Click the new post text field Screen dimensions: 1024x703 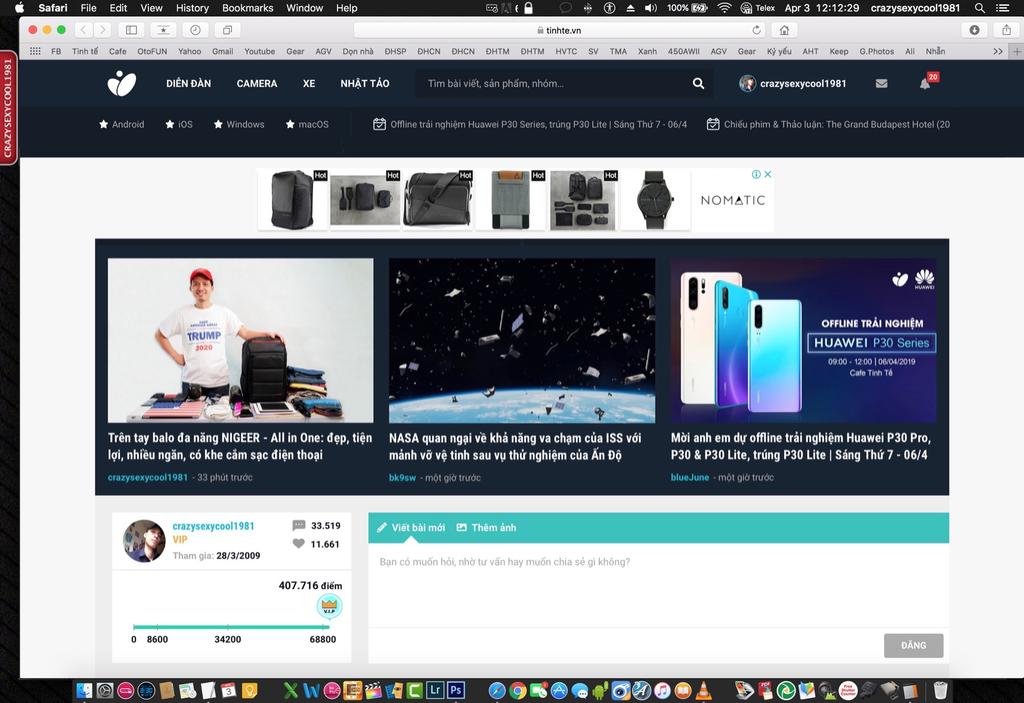pos(658,585)
